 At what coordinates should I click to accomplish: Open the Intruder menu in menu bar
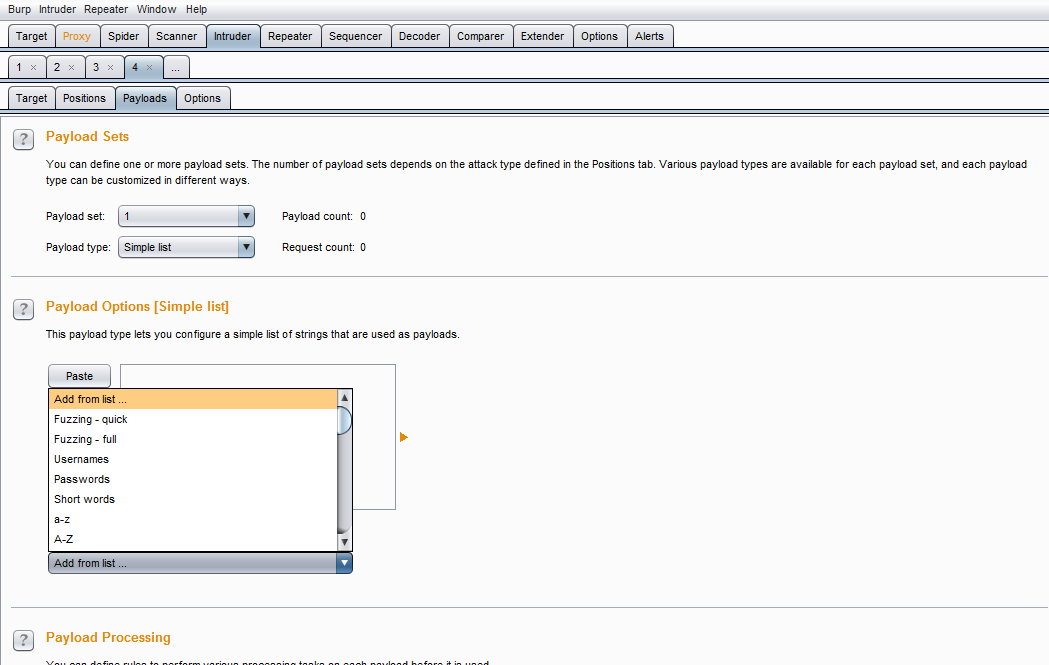click(58, 9)
